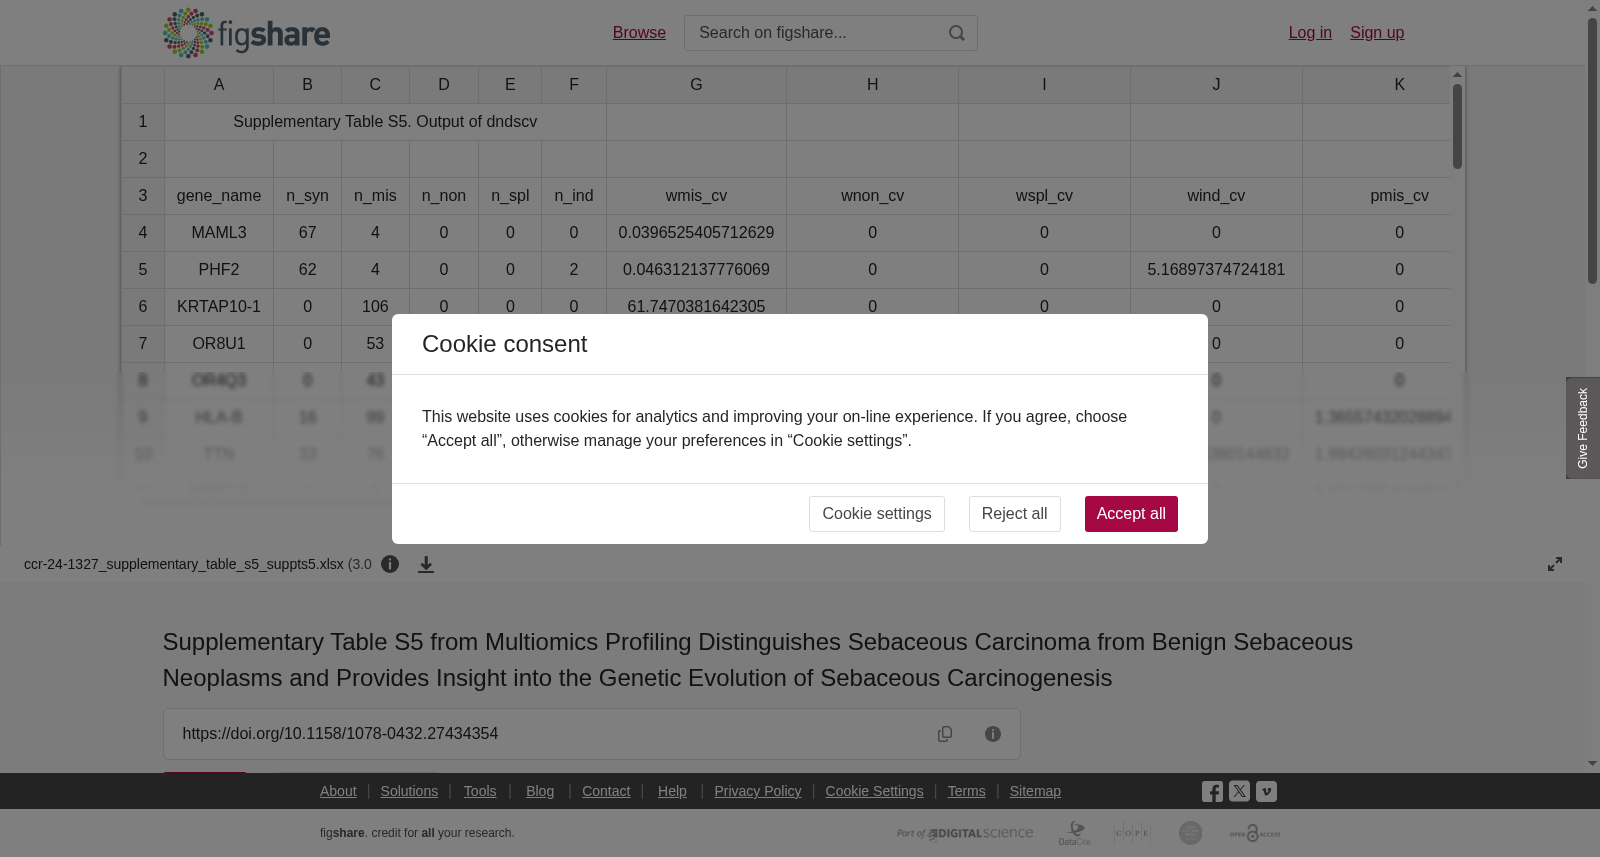Click gene_name header cell

click(x=219, y=196)
